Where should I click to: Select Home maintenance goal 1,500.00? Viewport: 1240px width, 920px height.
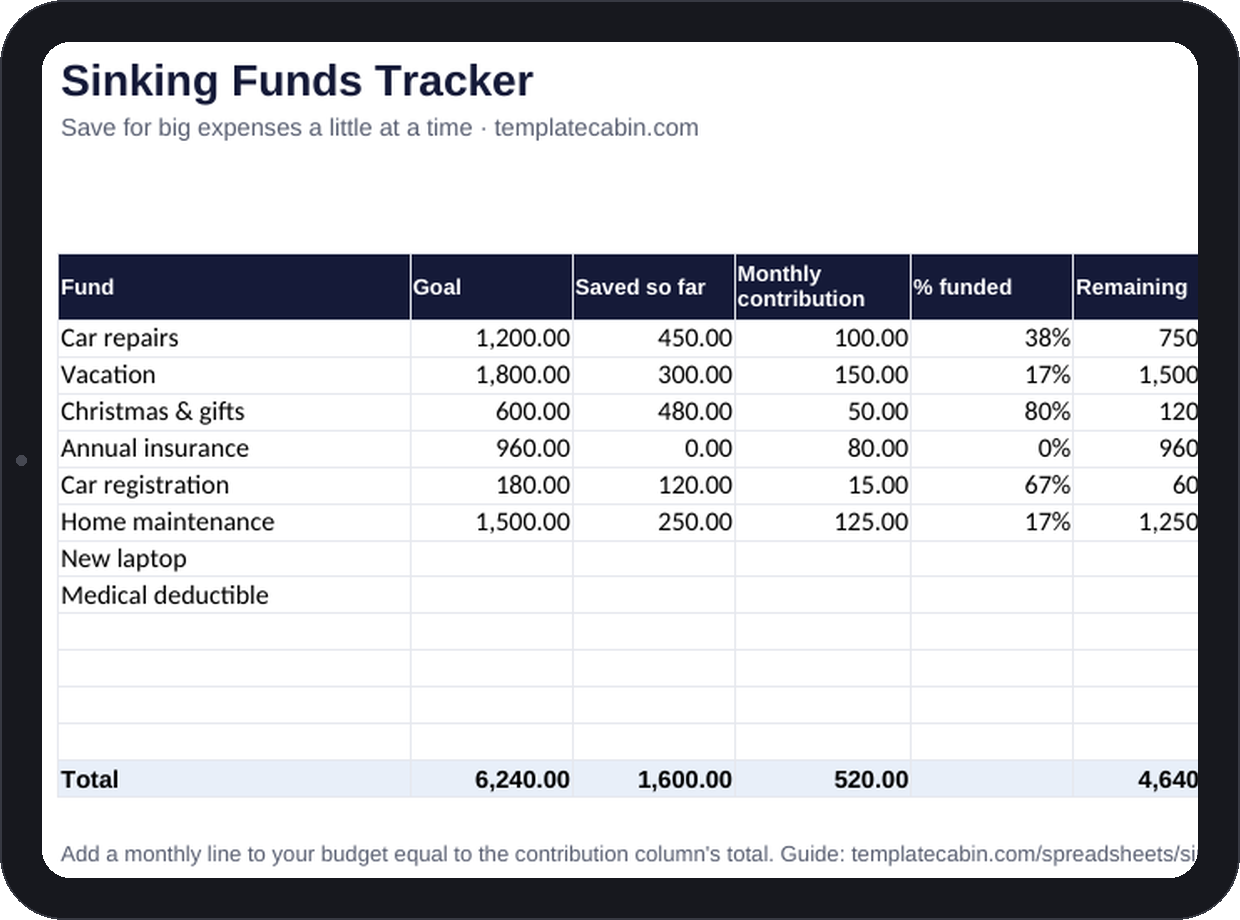pyautogui.click(x=492, y=522)
